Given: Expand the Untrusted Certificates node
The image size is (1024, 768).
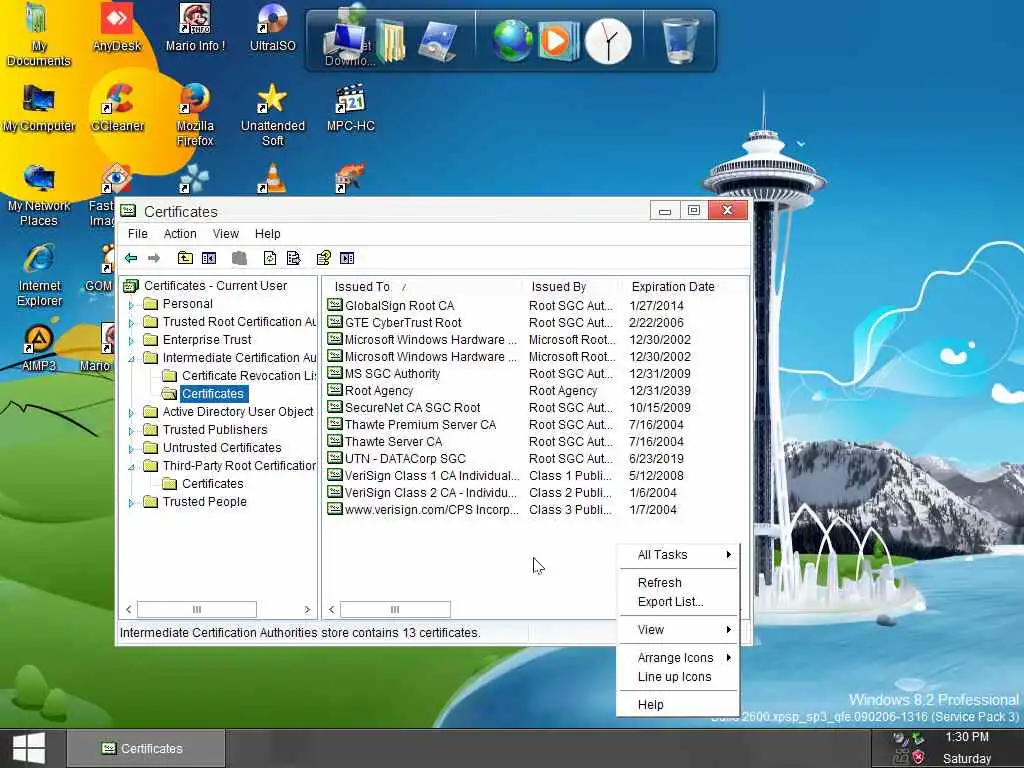Looking at the screenshot, I should (131, 449).
